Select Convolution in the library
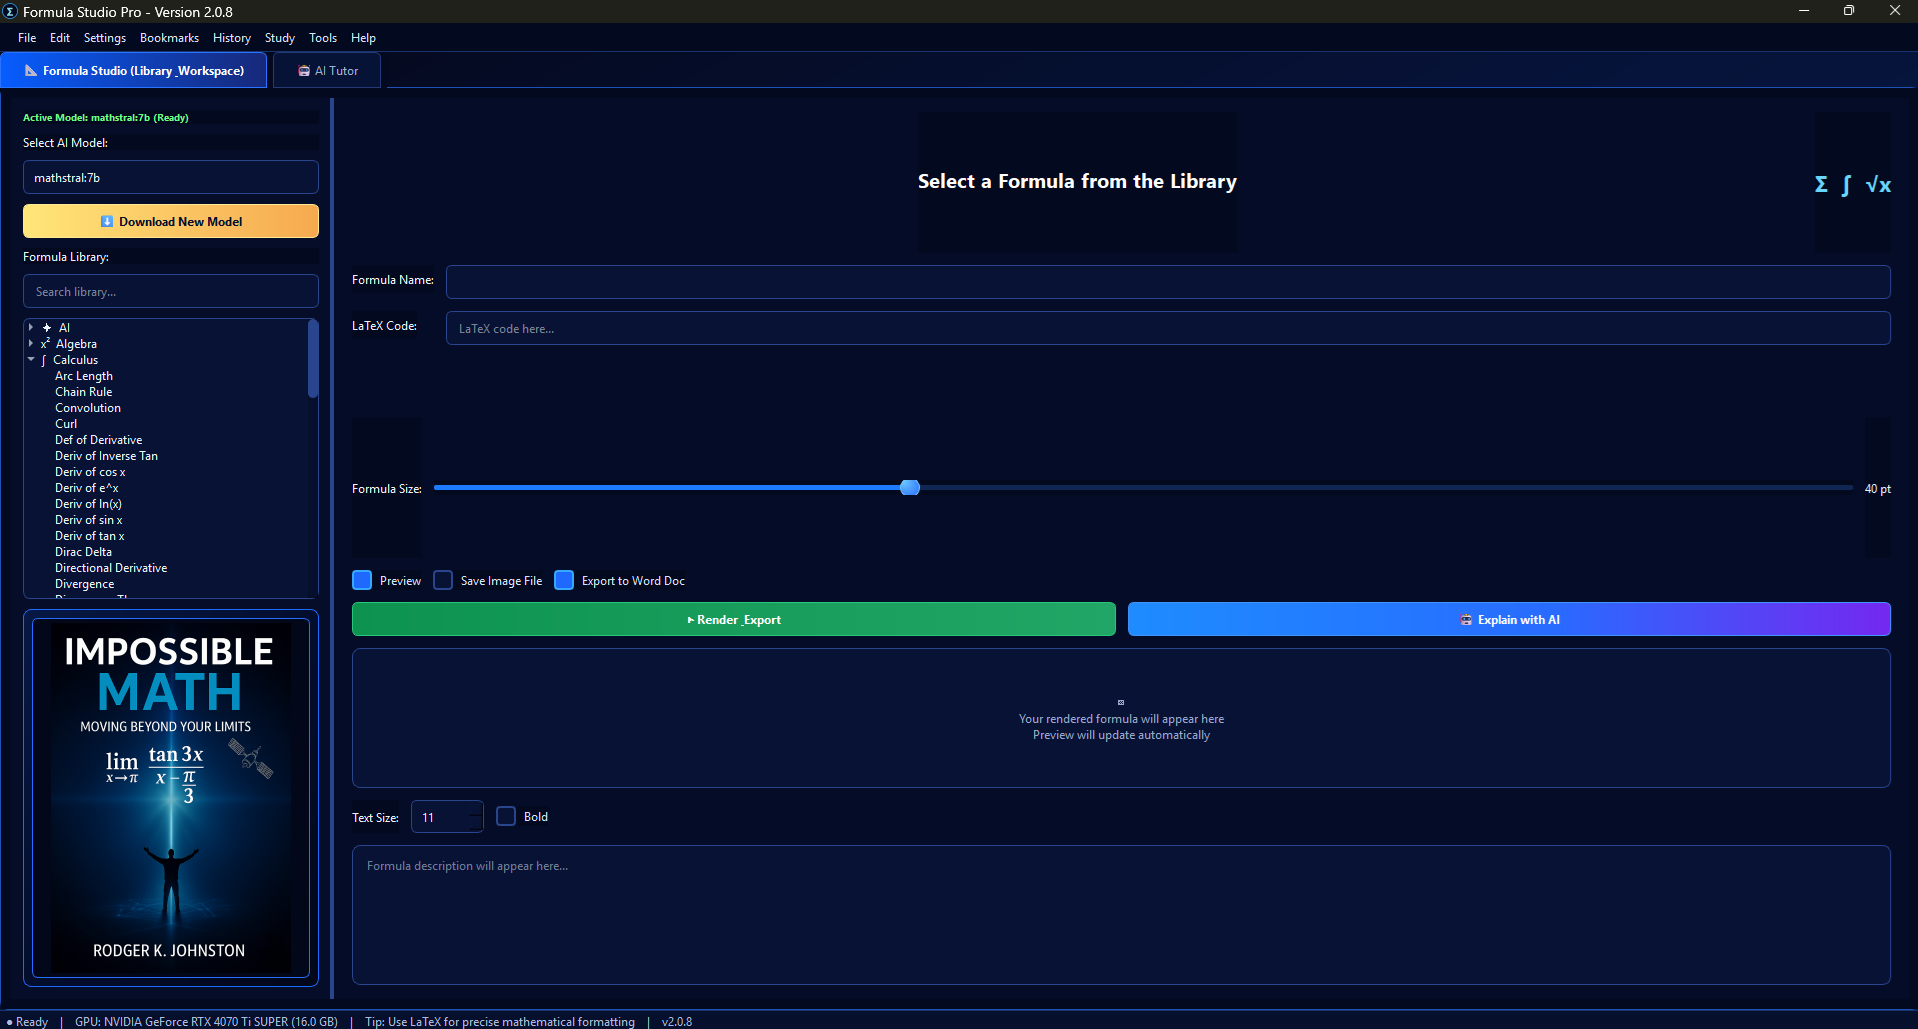 point(88,408)
